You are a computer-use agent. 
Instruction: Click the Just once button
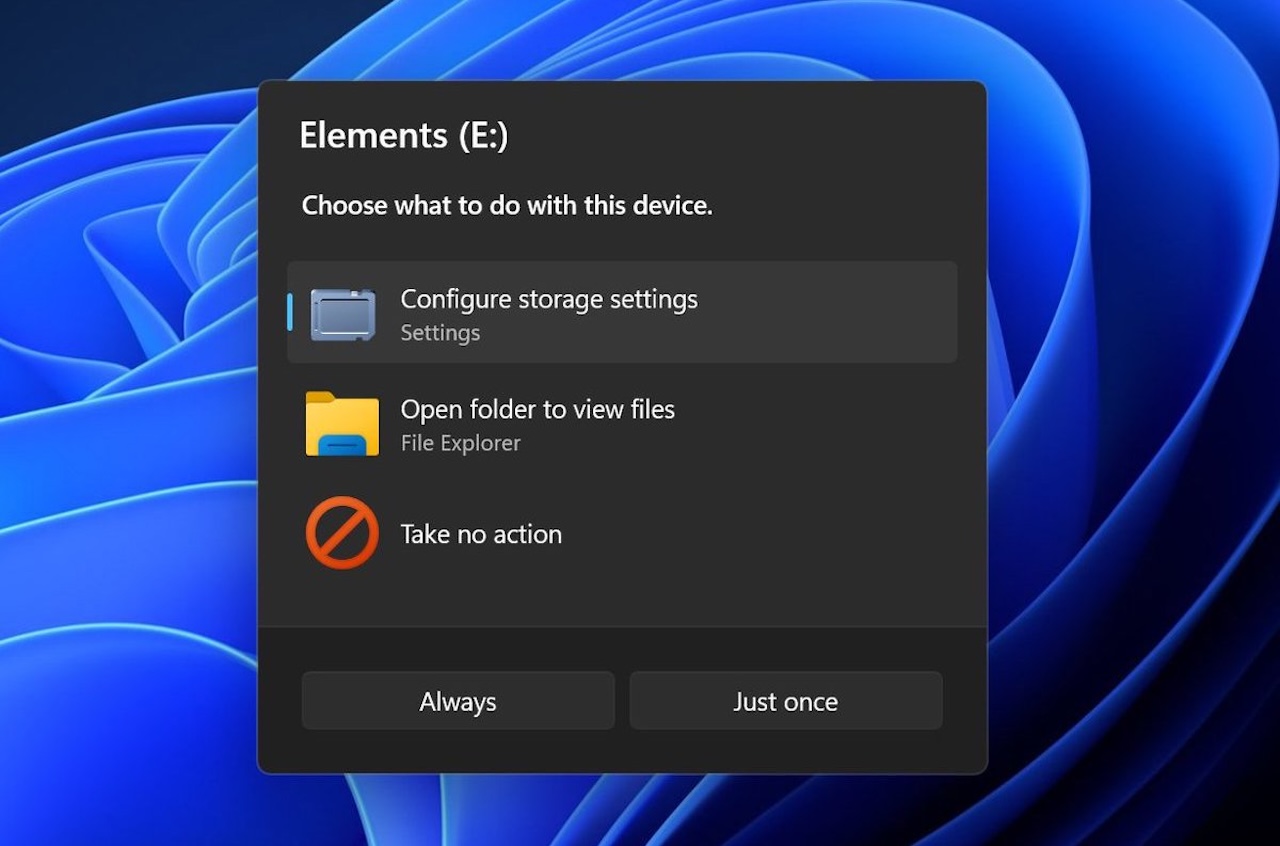click(786, 701)
